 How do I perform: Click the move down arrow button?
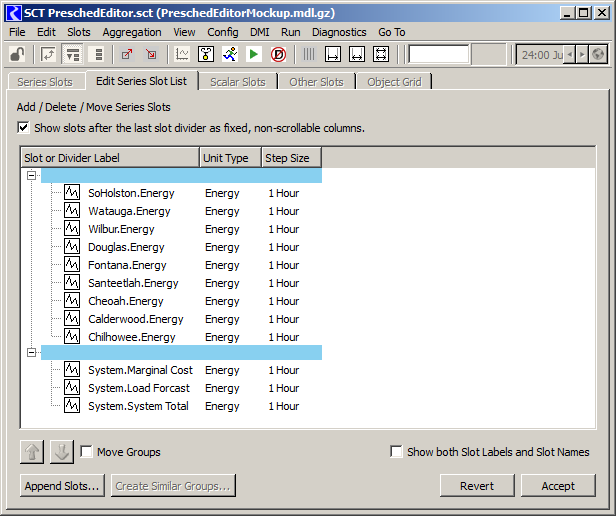tap(62, 452)
